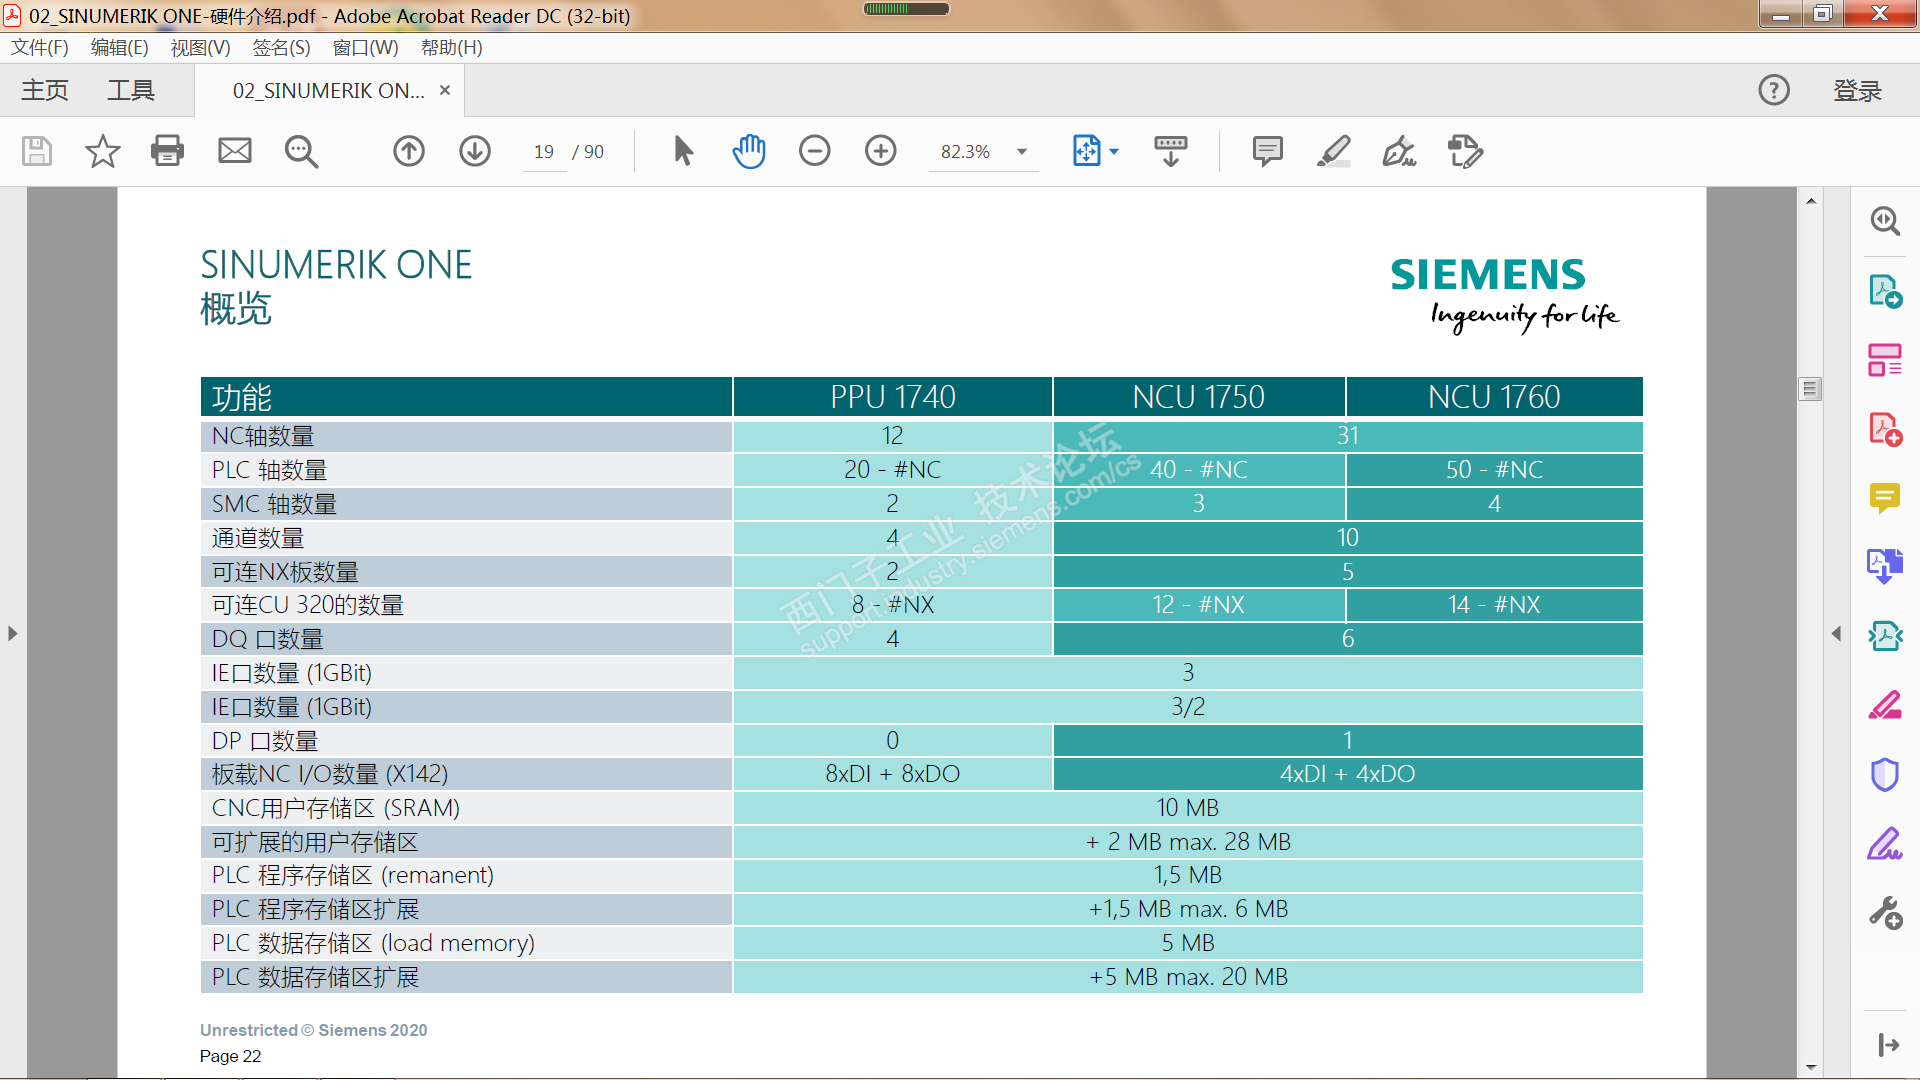
Task: Select the Hand pan tool
Action: [748, 151]
